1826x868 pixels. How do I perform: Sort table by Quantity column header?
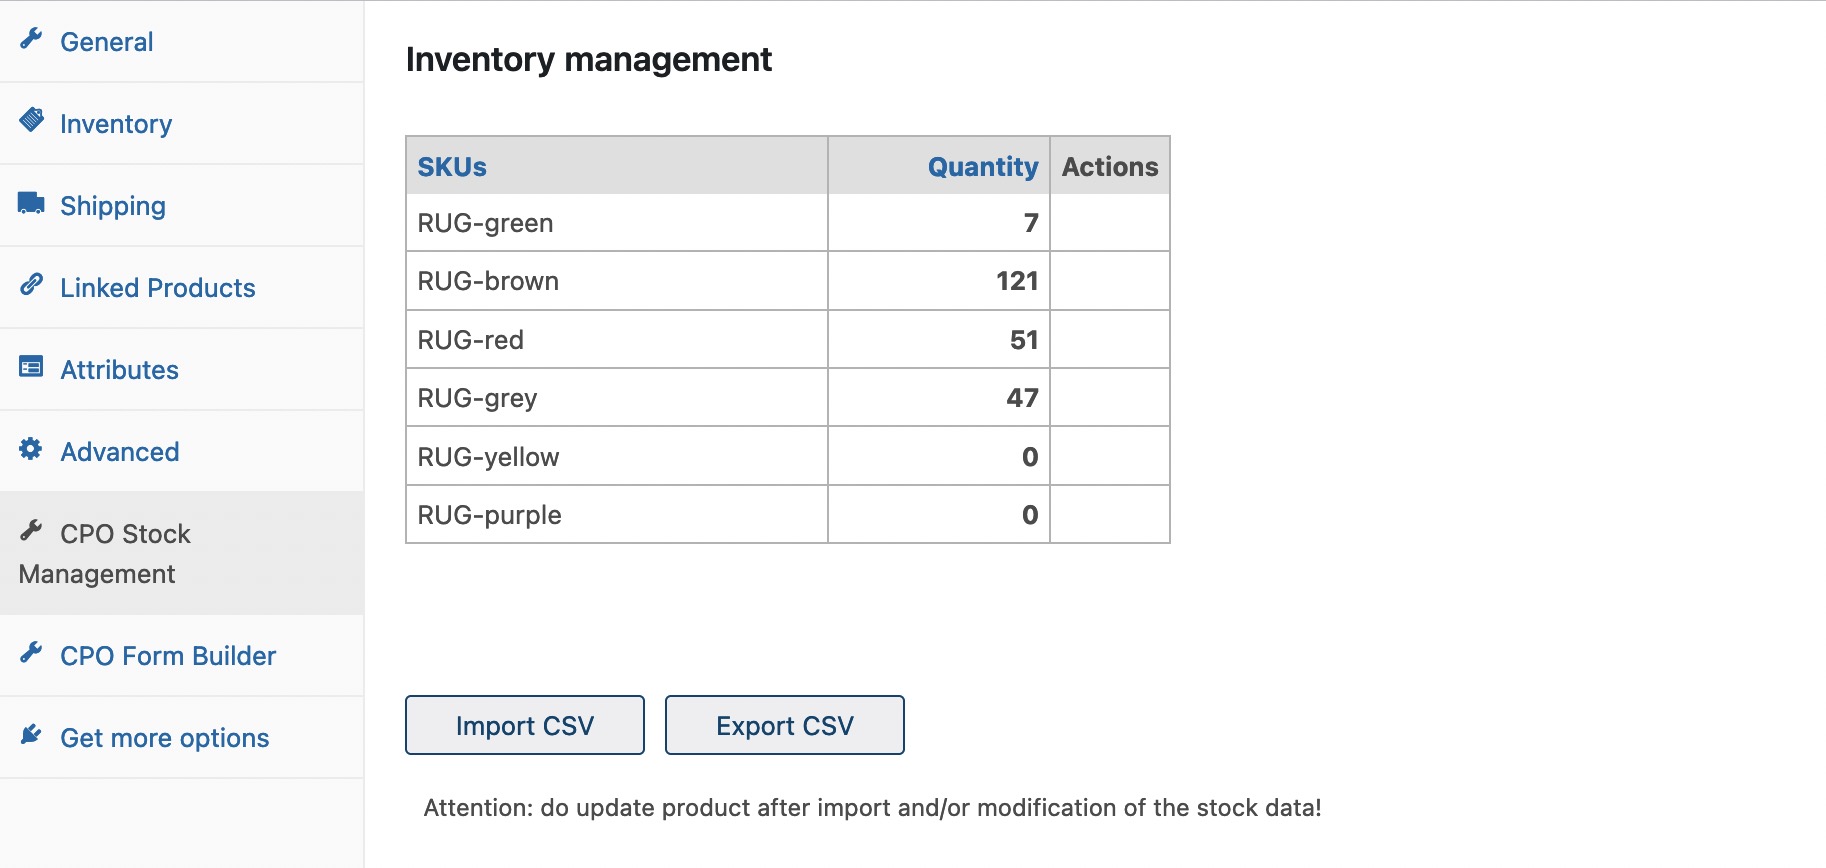(x=982, y=167)
